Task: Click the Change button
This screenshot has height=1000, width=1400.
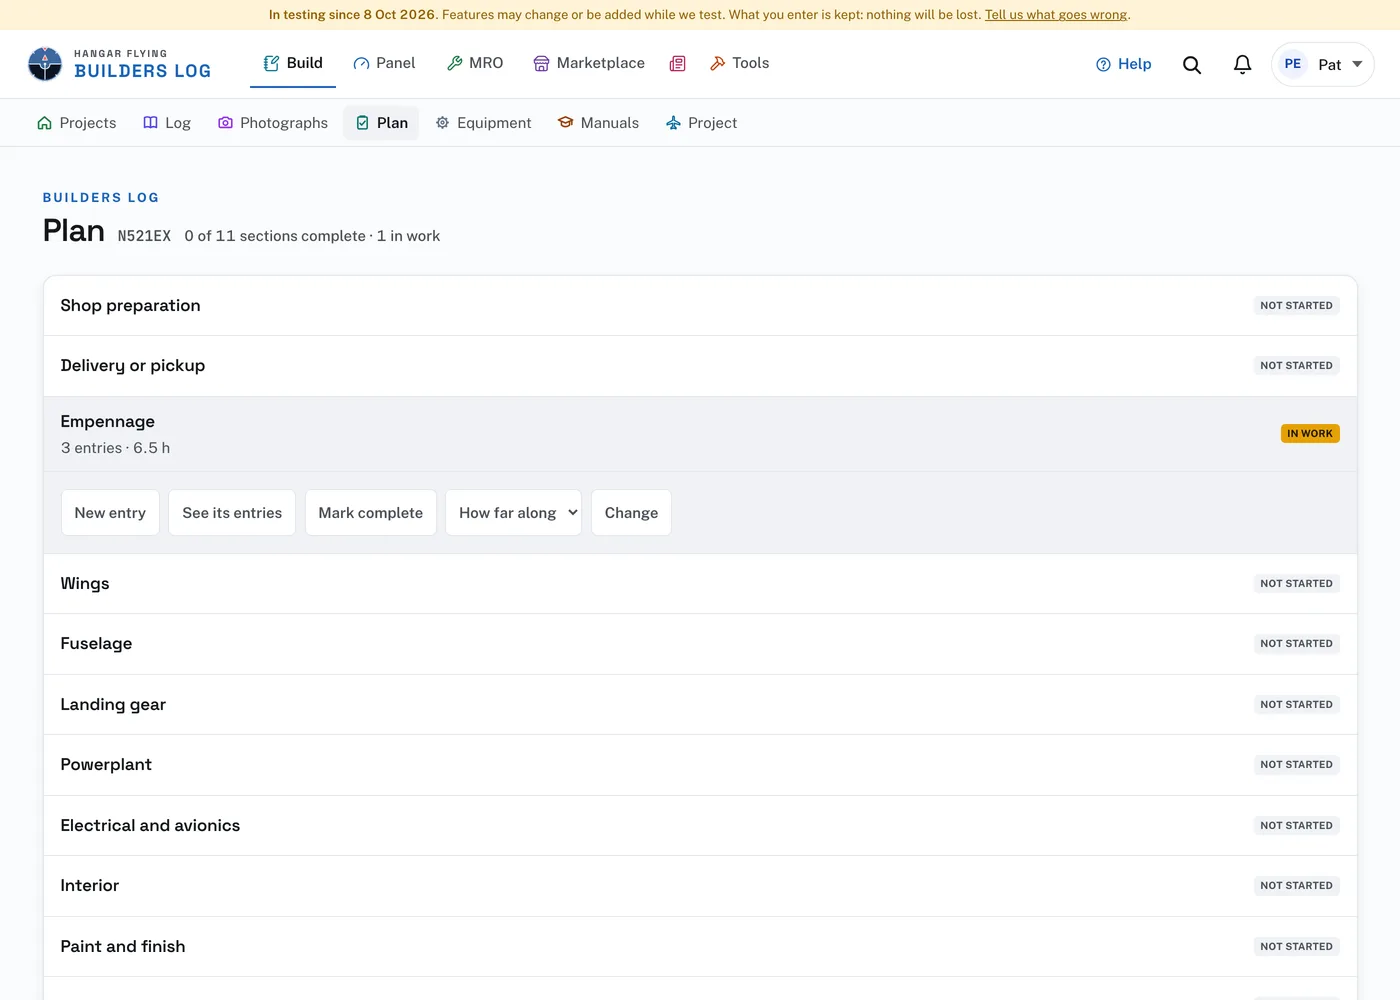Action: [631, 513]
